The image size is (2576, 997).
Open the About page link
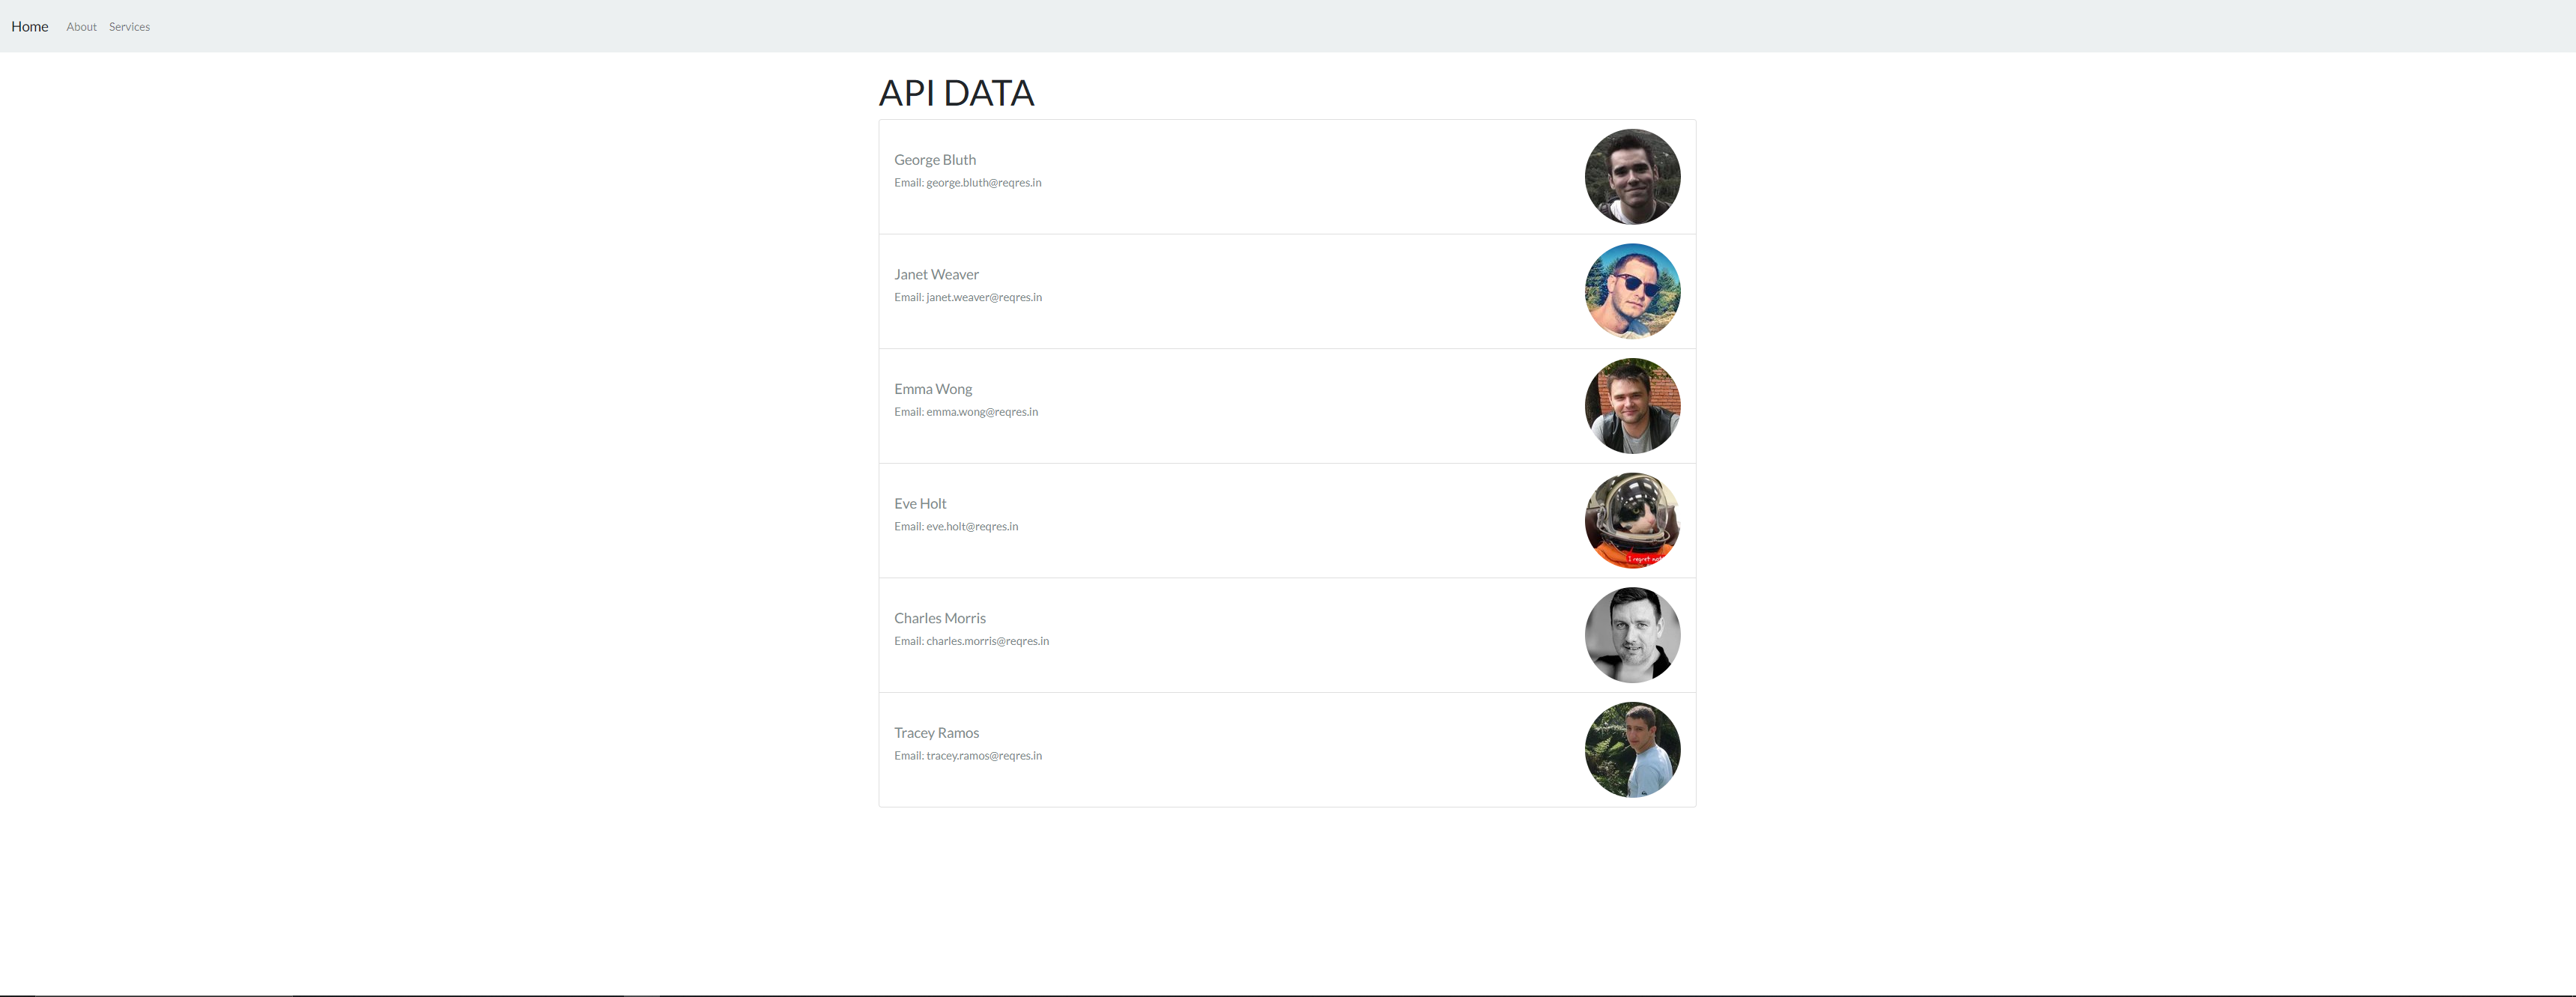coord(81,27)
